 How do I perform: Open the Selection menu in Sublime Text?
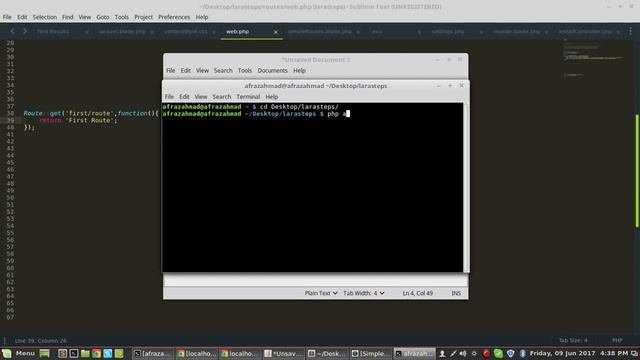(44, 17)
